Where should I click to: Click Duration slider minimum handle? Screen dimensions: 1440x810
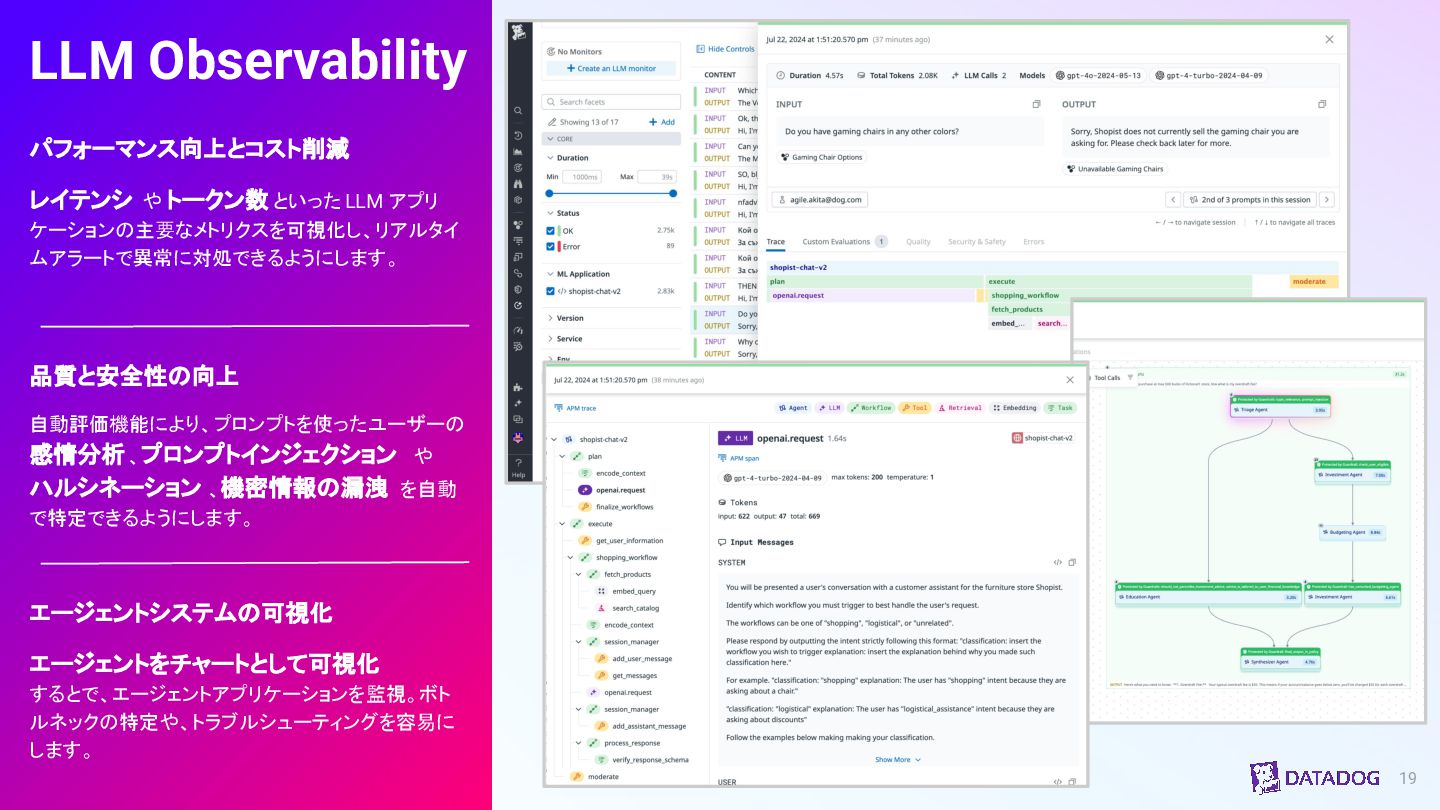point(549,193)
